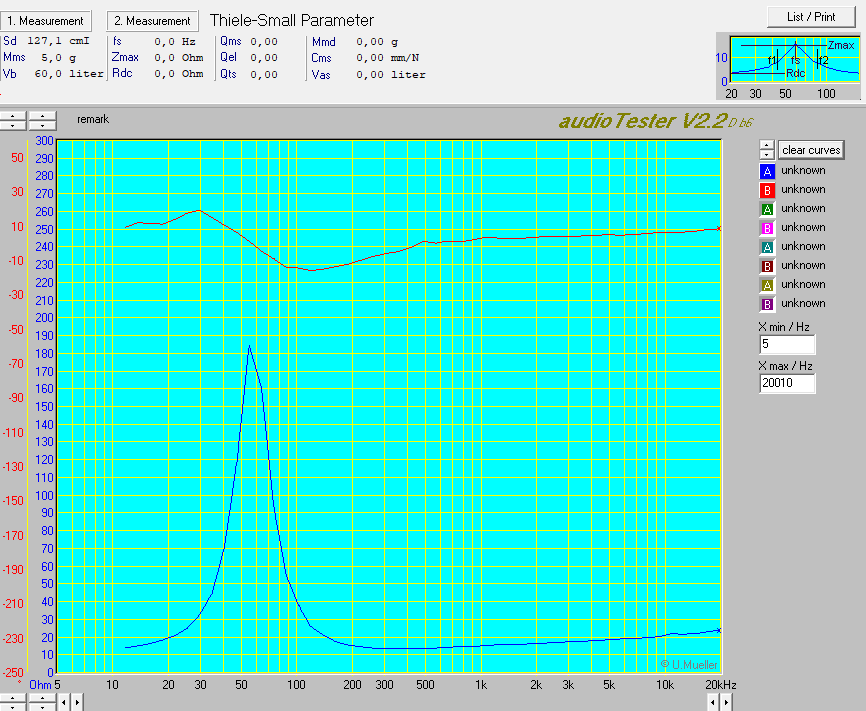Image resolution: width=866 pixels, height=711 pixels.
Task: Click the unknown label of olive A curve
Action: coord(803,284)
